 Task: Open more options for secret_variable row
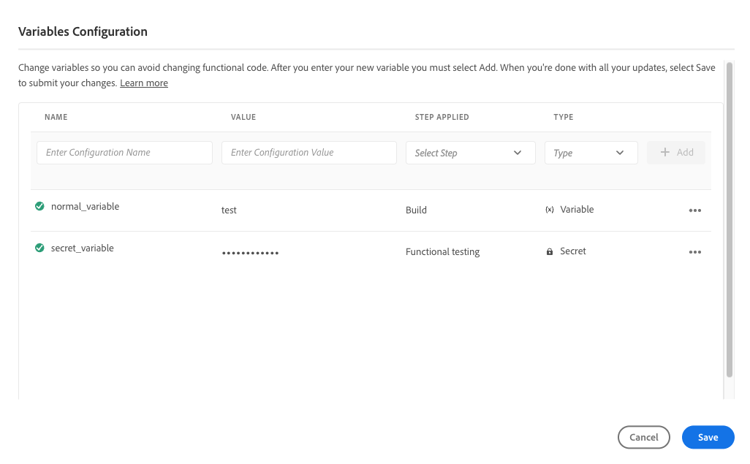pyautogui.click(x=695, y=252)
